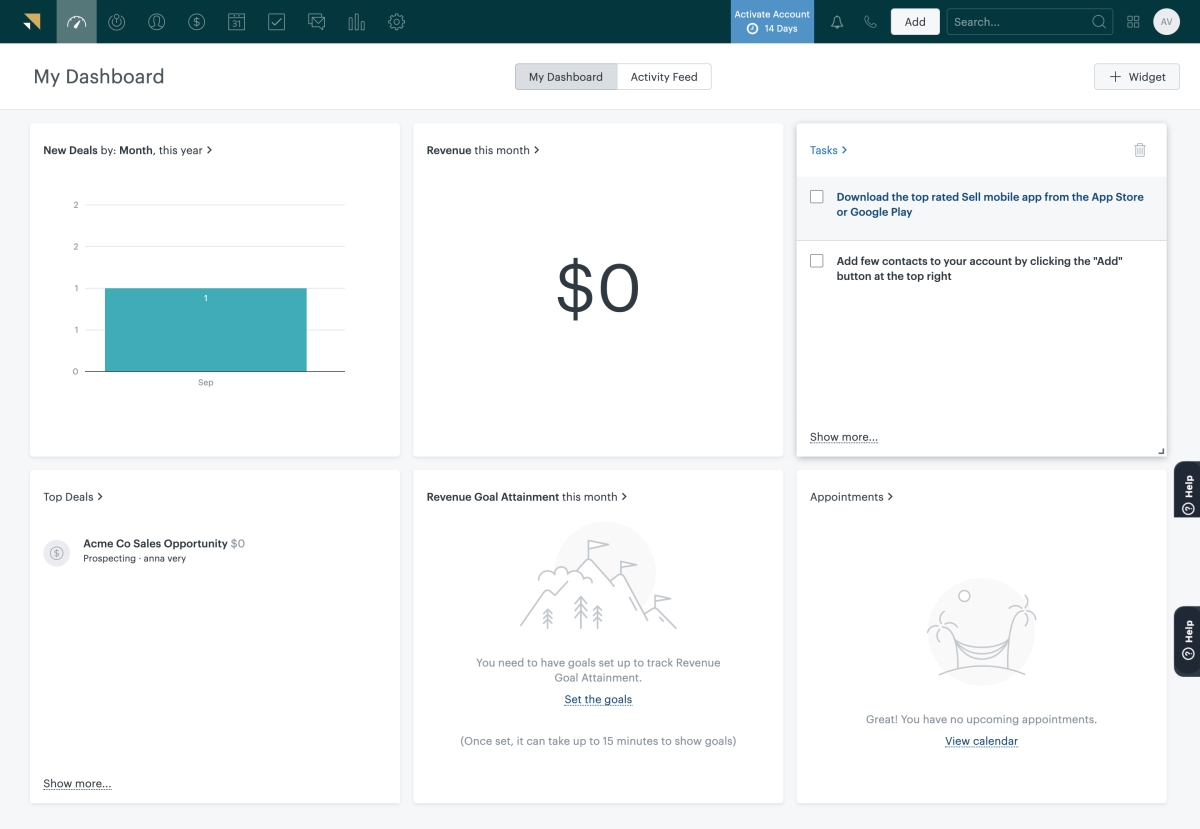The width and height of the screenshot is (1200, 829).
Task: Click Set the goals link
Action: [598, 699]
